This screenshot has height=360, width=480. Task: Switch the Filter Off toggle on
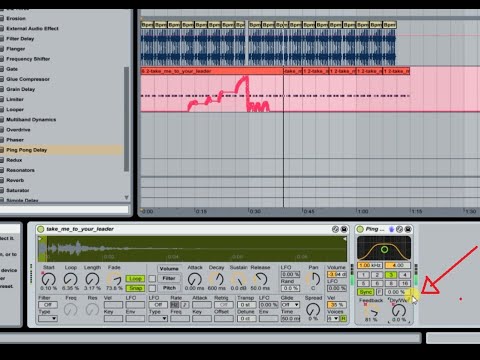48,305
